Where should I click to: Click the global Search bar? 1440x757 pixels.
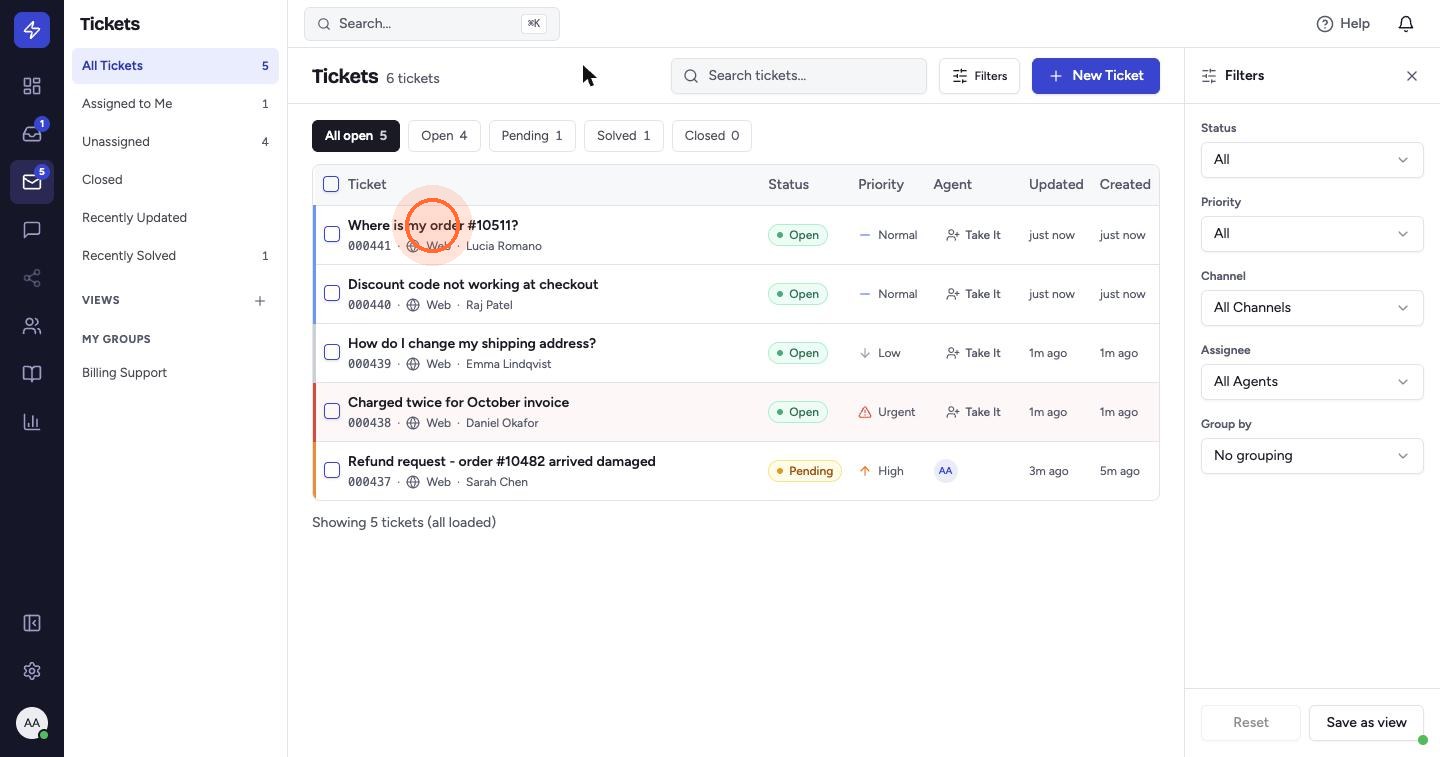432,24
